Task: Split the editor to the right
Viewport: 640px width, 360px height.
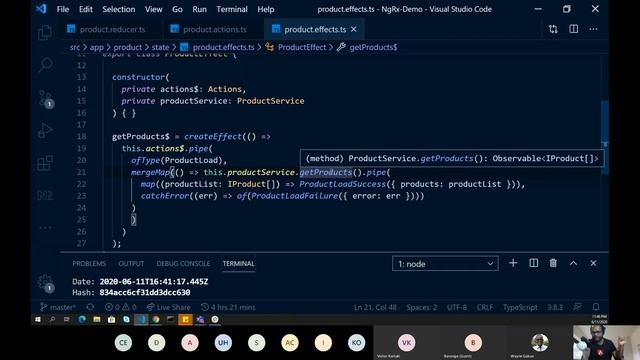Action: (573, 29)
